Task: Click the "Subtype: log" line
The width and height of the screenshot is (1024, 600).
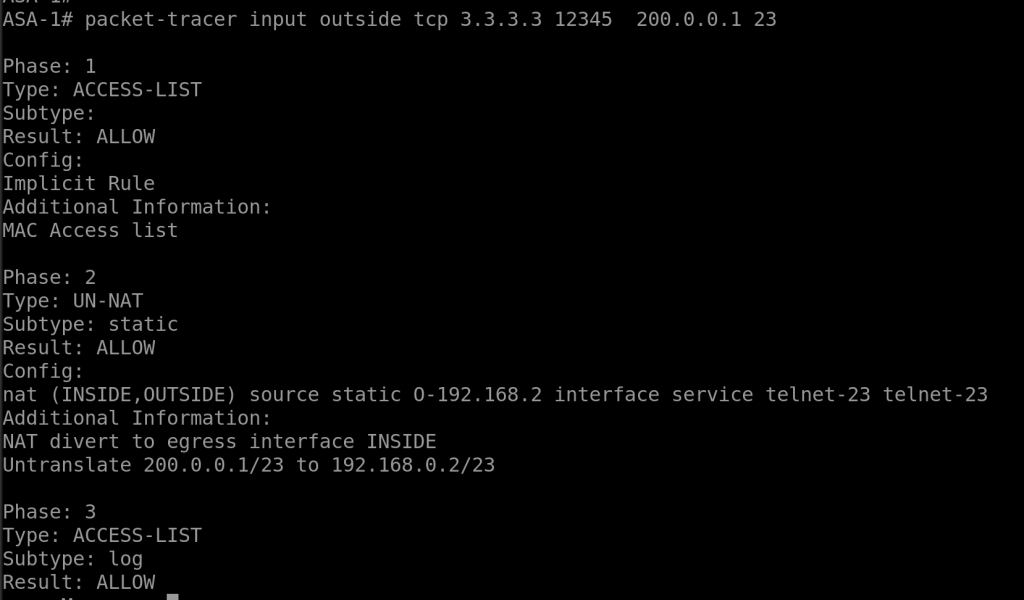Action: coord(73,558)
